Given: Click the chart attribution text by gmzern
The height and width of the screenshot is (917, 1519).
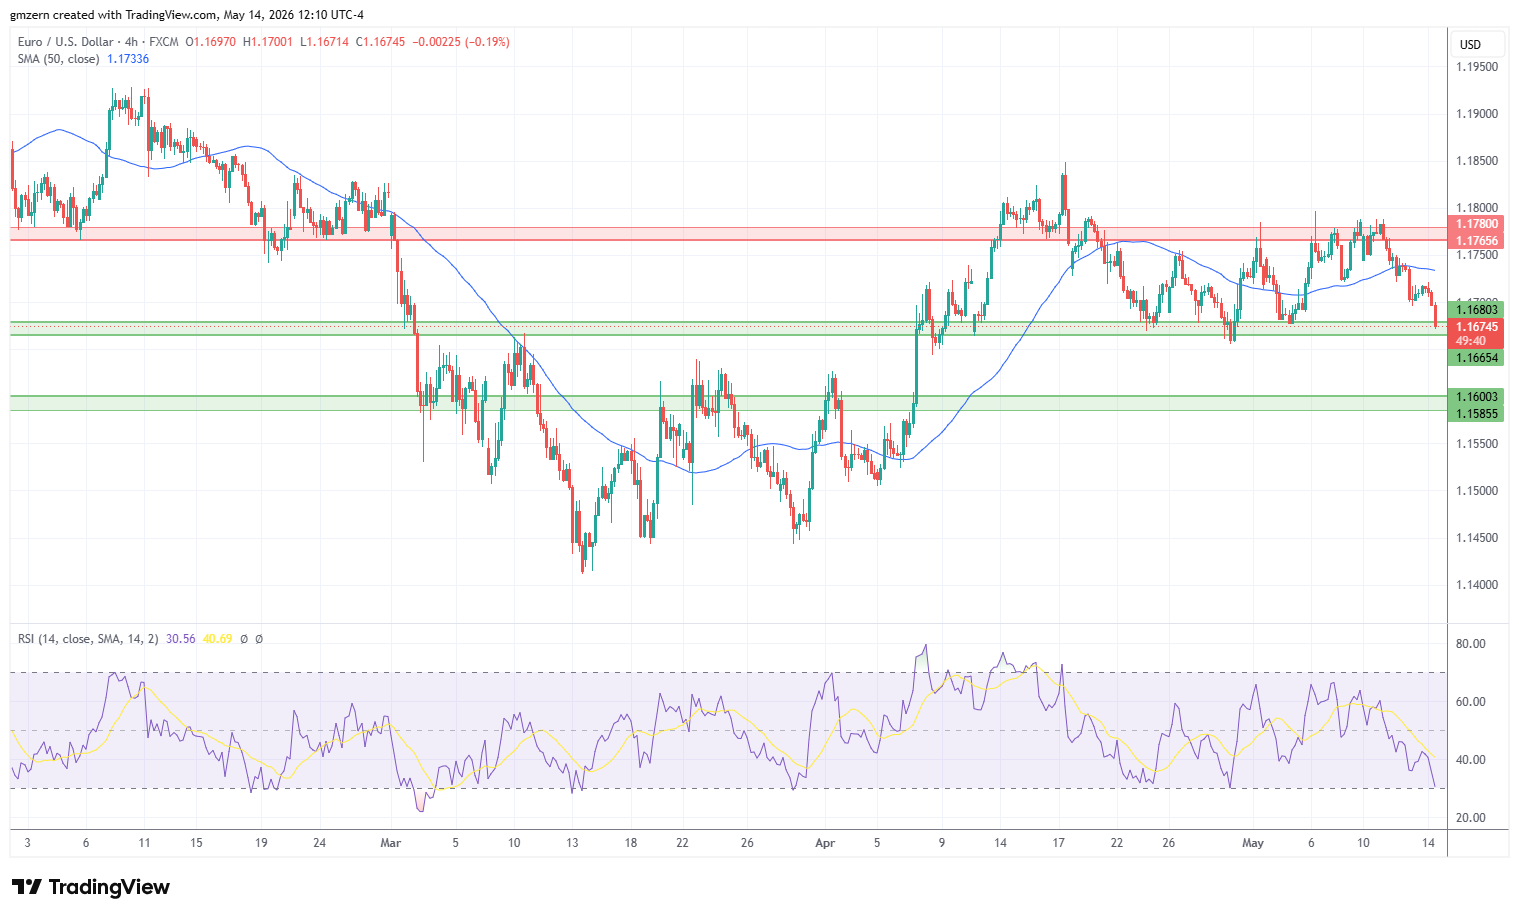Looking at the screenshot, I should (x=187, y=15).
